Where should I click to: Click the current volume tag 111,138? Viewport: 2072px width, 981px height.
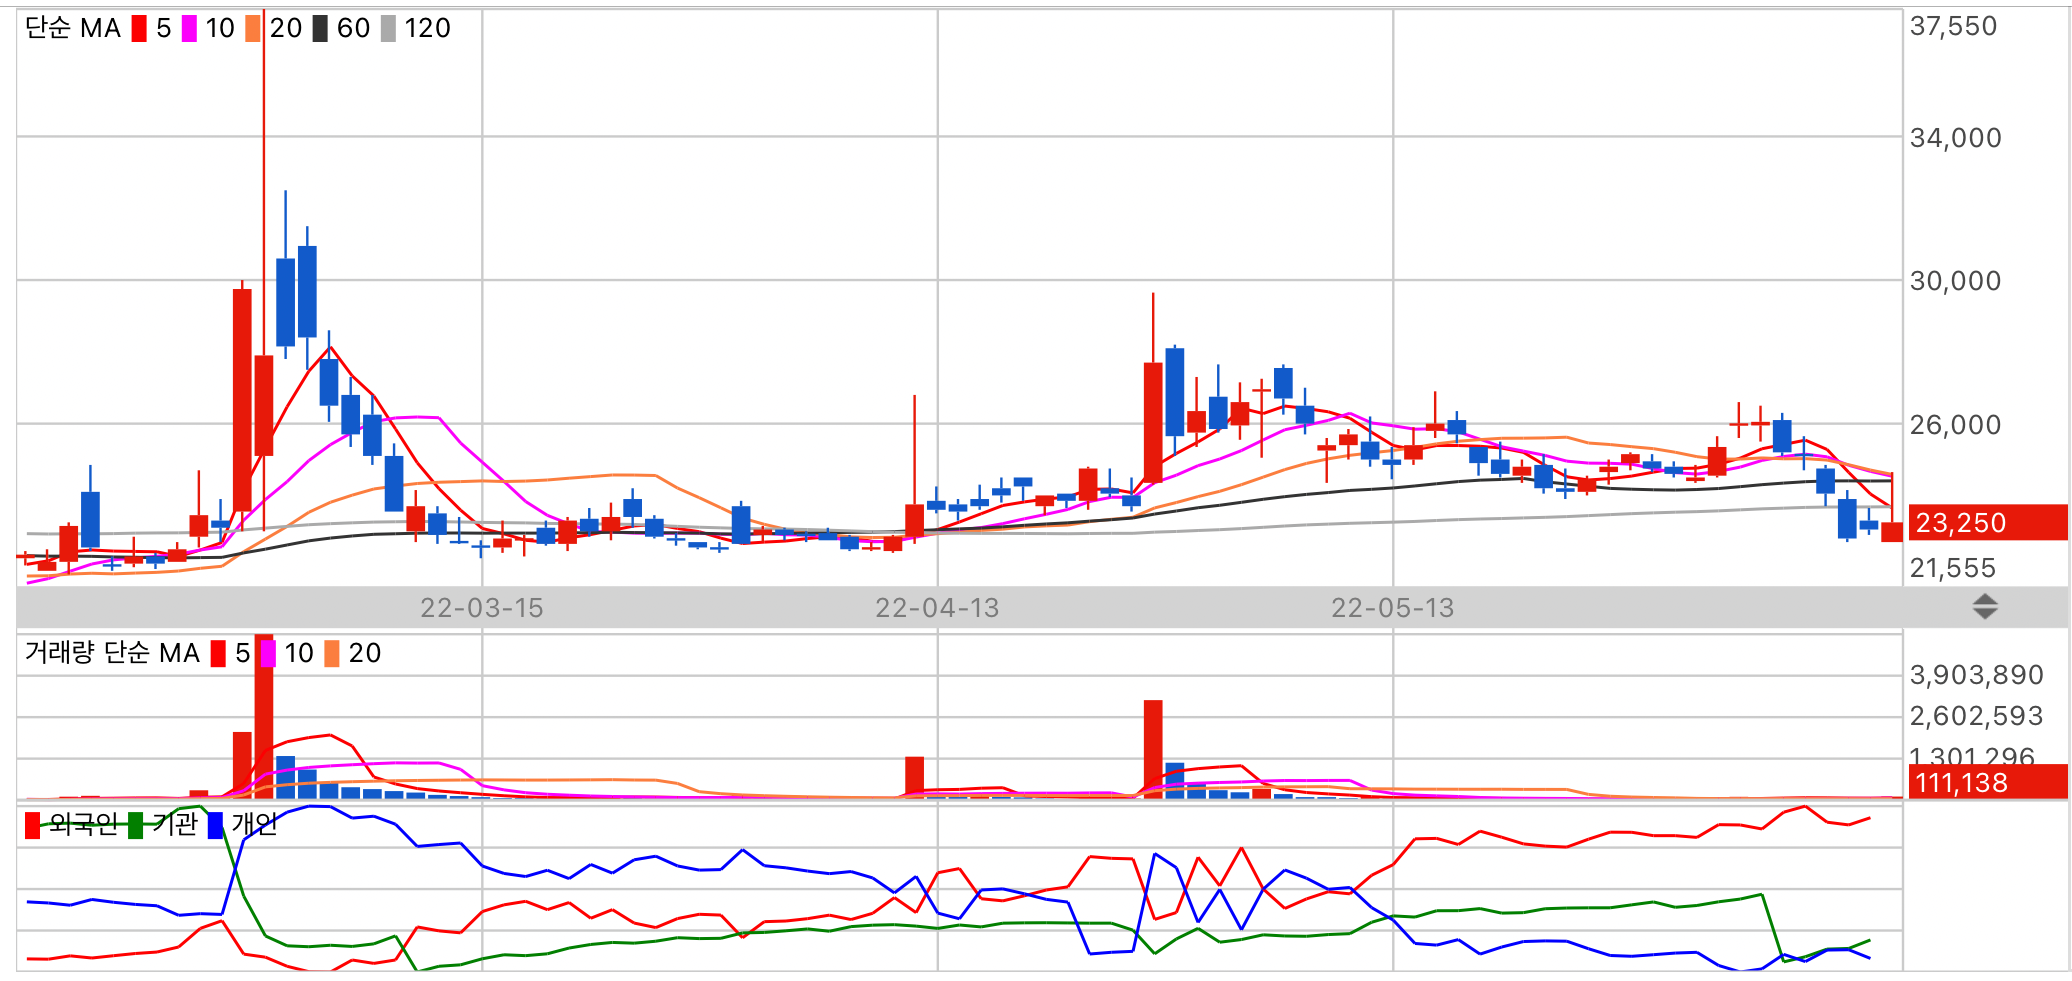click(1988, 782)
